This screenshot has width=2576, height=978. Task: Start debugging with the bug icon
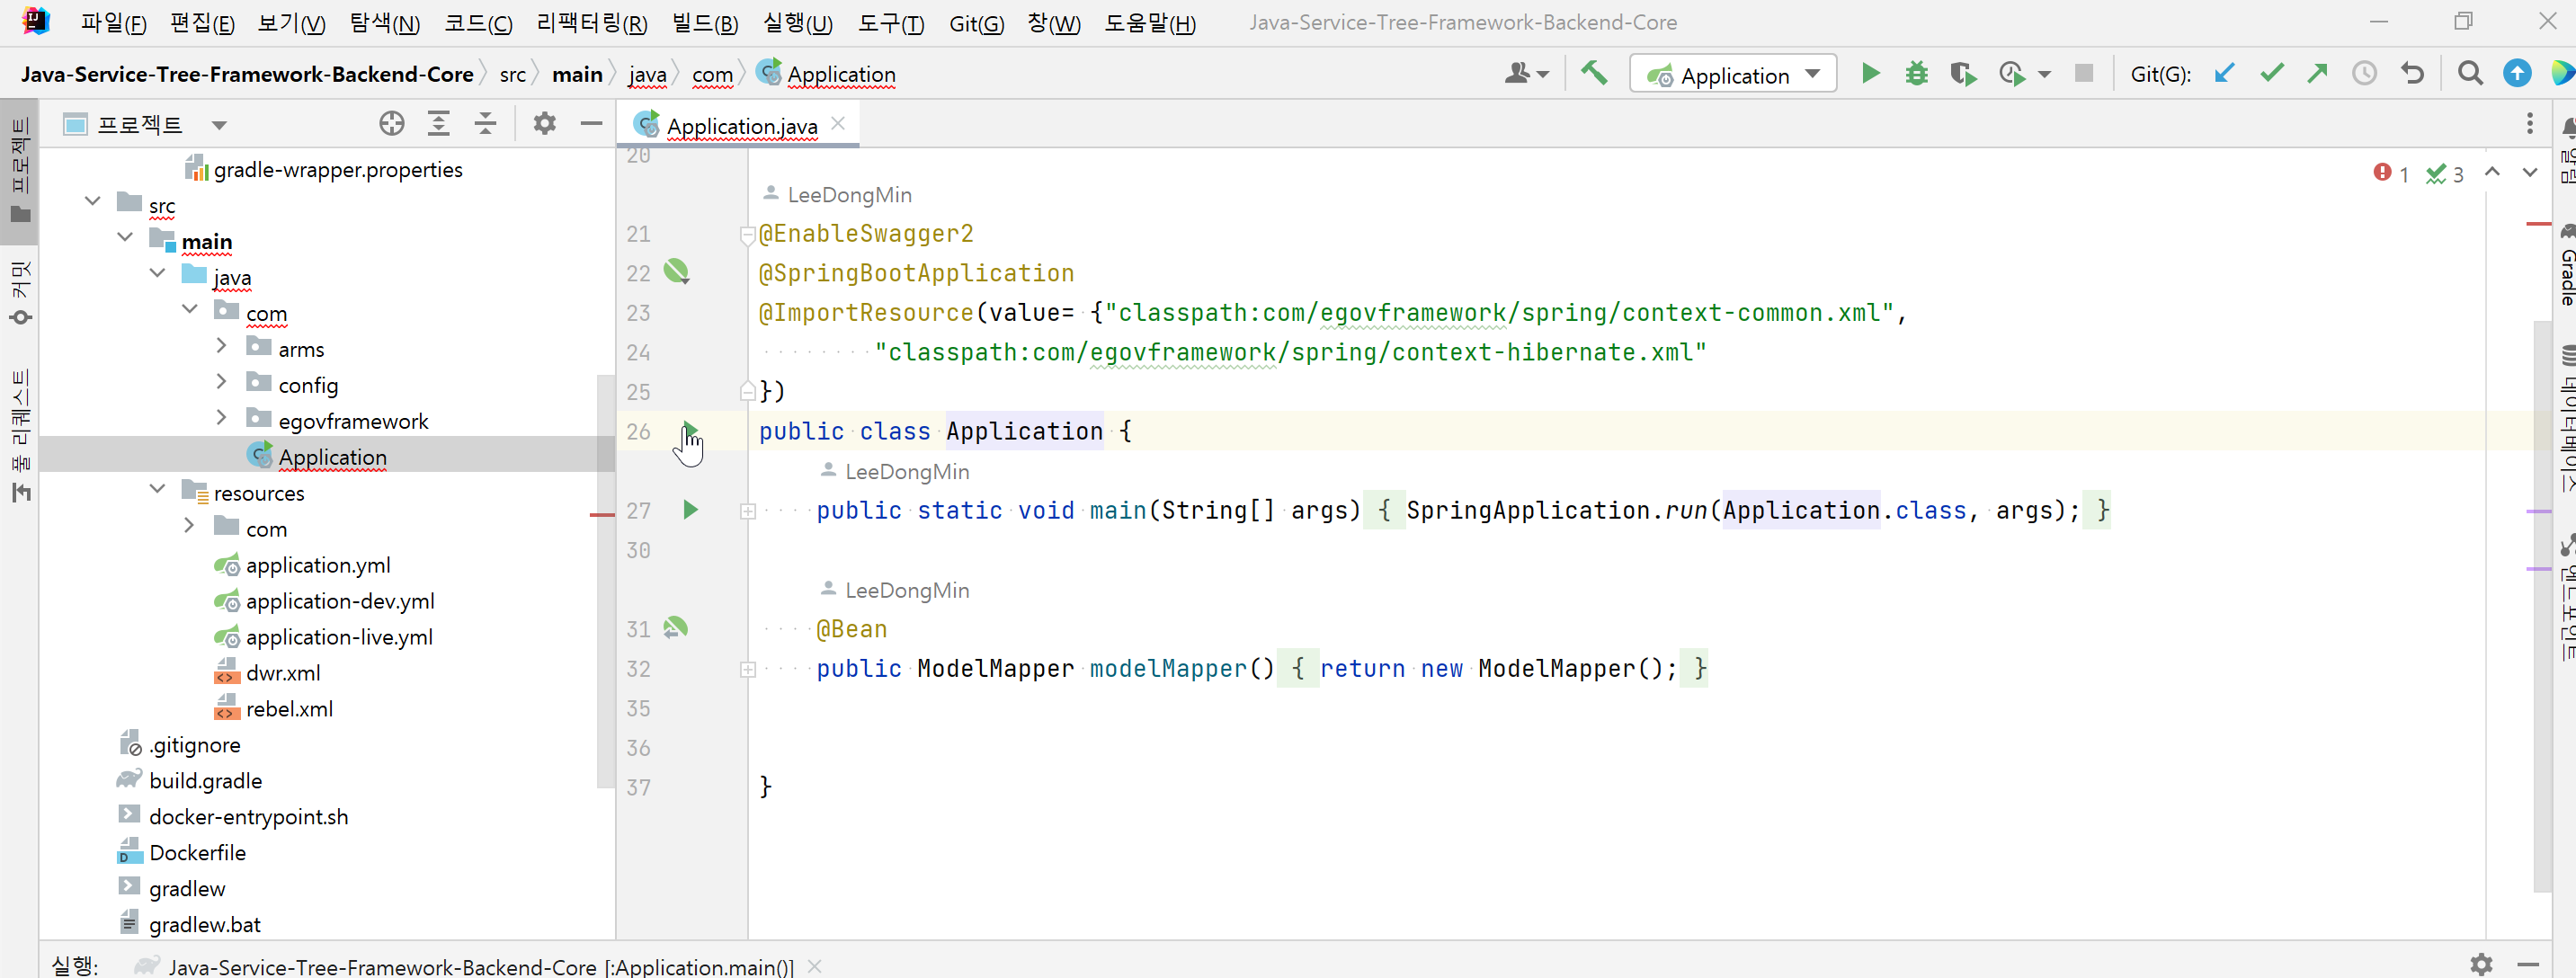tap(1916, 74)
